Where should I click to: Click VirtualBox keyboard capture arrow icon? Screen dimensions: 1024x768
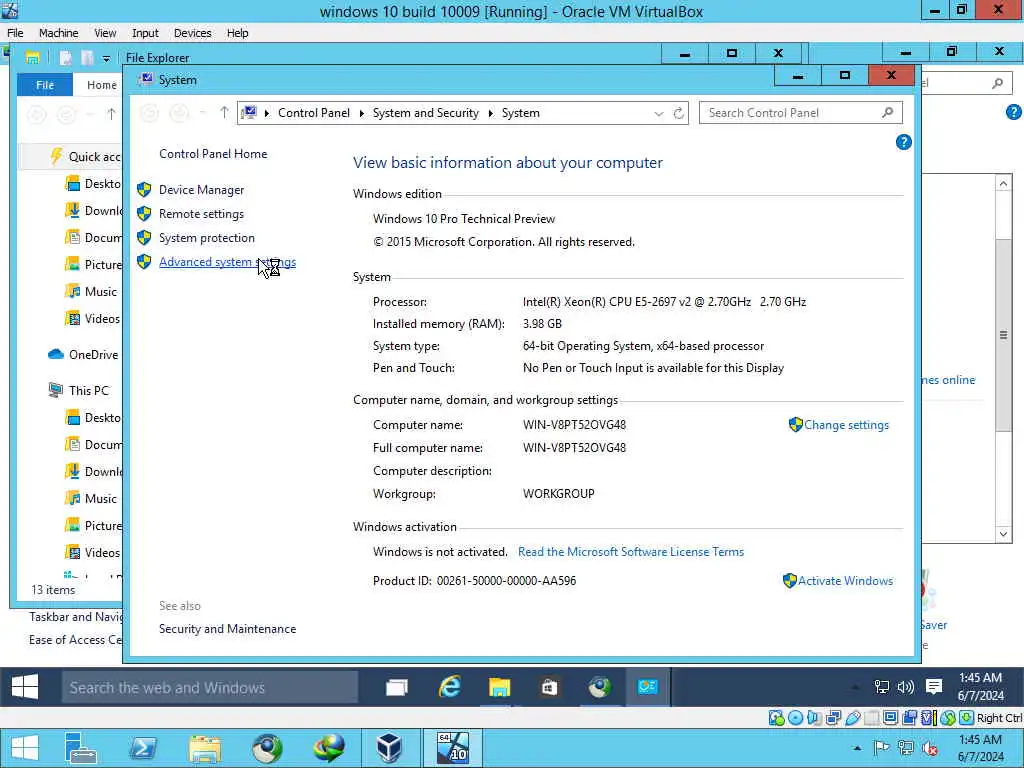(x=967, y=718)
